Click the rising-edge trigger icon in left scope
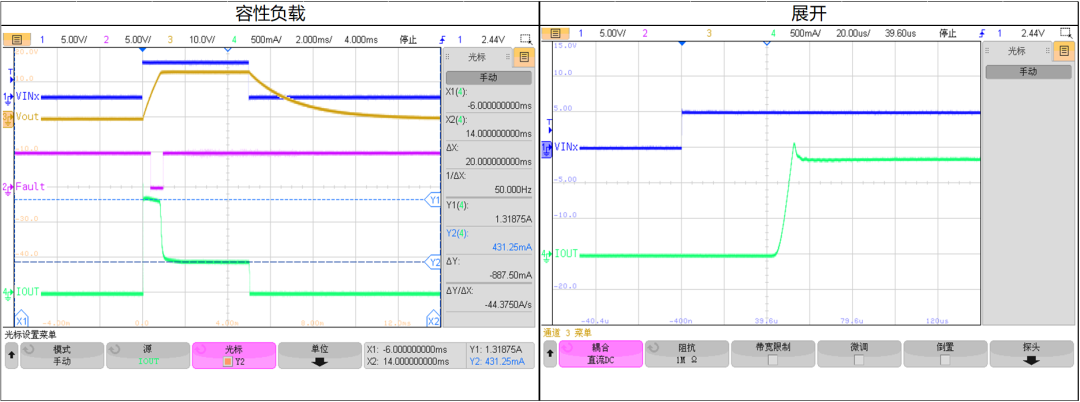 tap(443, 39)
